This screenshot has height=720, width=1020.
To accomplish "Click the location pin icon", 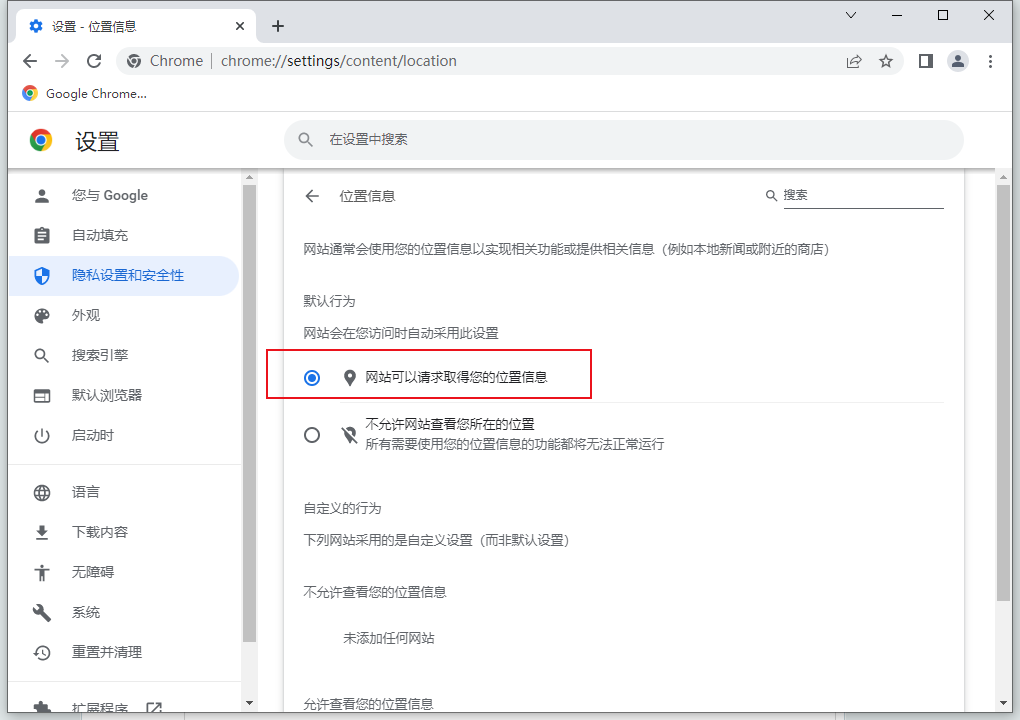I will 349,378.
